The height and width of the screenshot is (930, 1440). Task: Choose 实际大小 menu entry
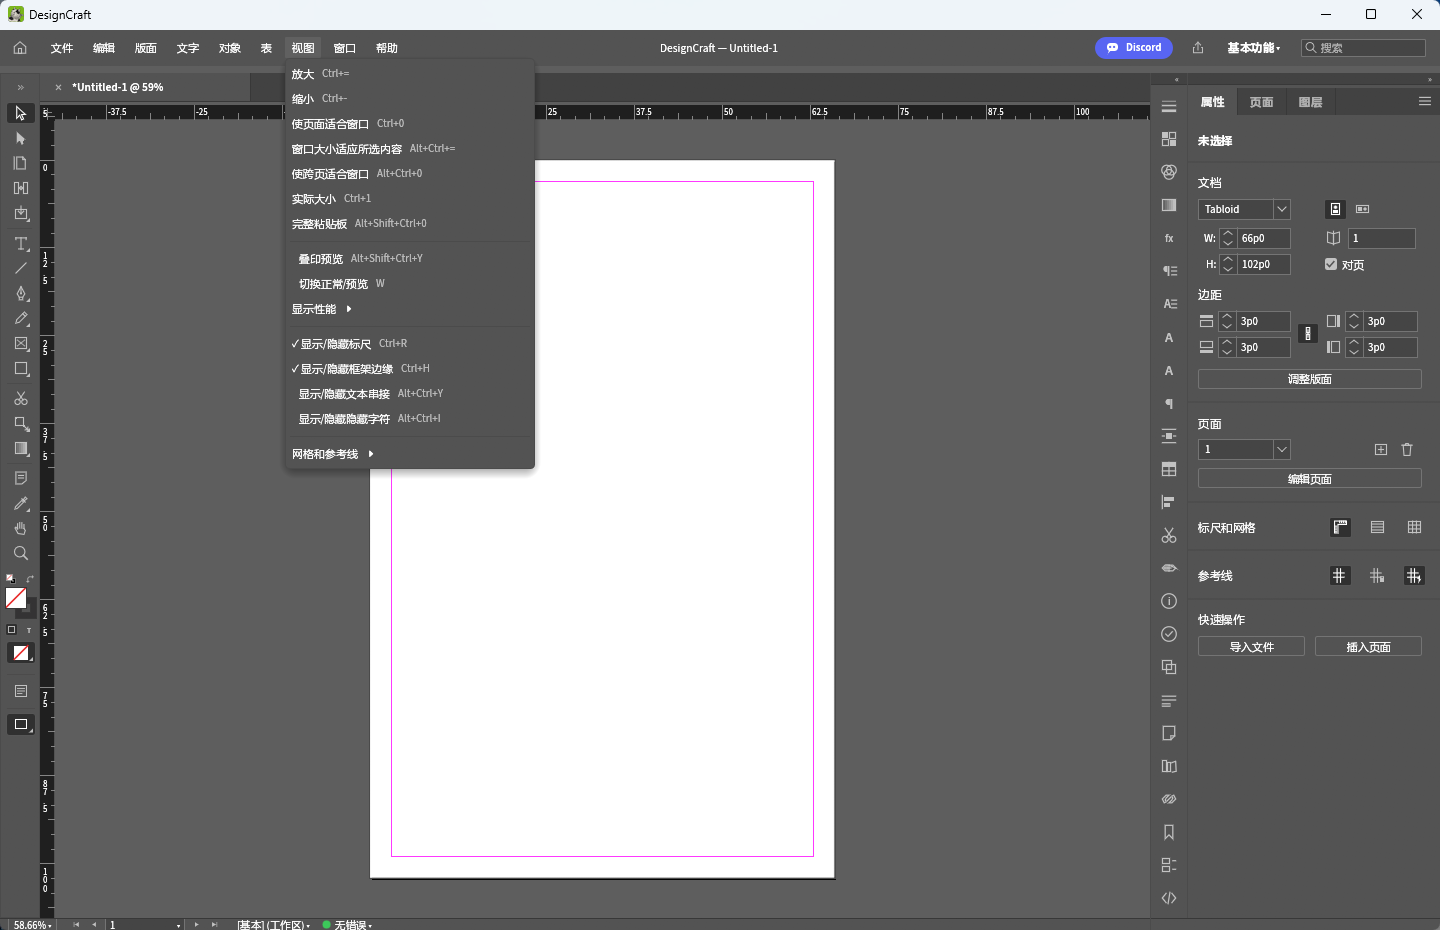(410, 198)
